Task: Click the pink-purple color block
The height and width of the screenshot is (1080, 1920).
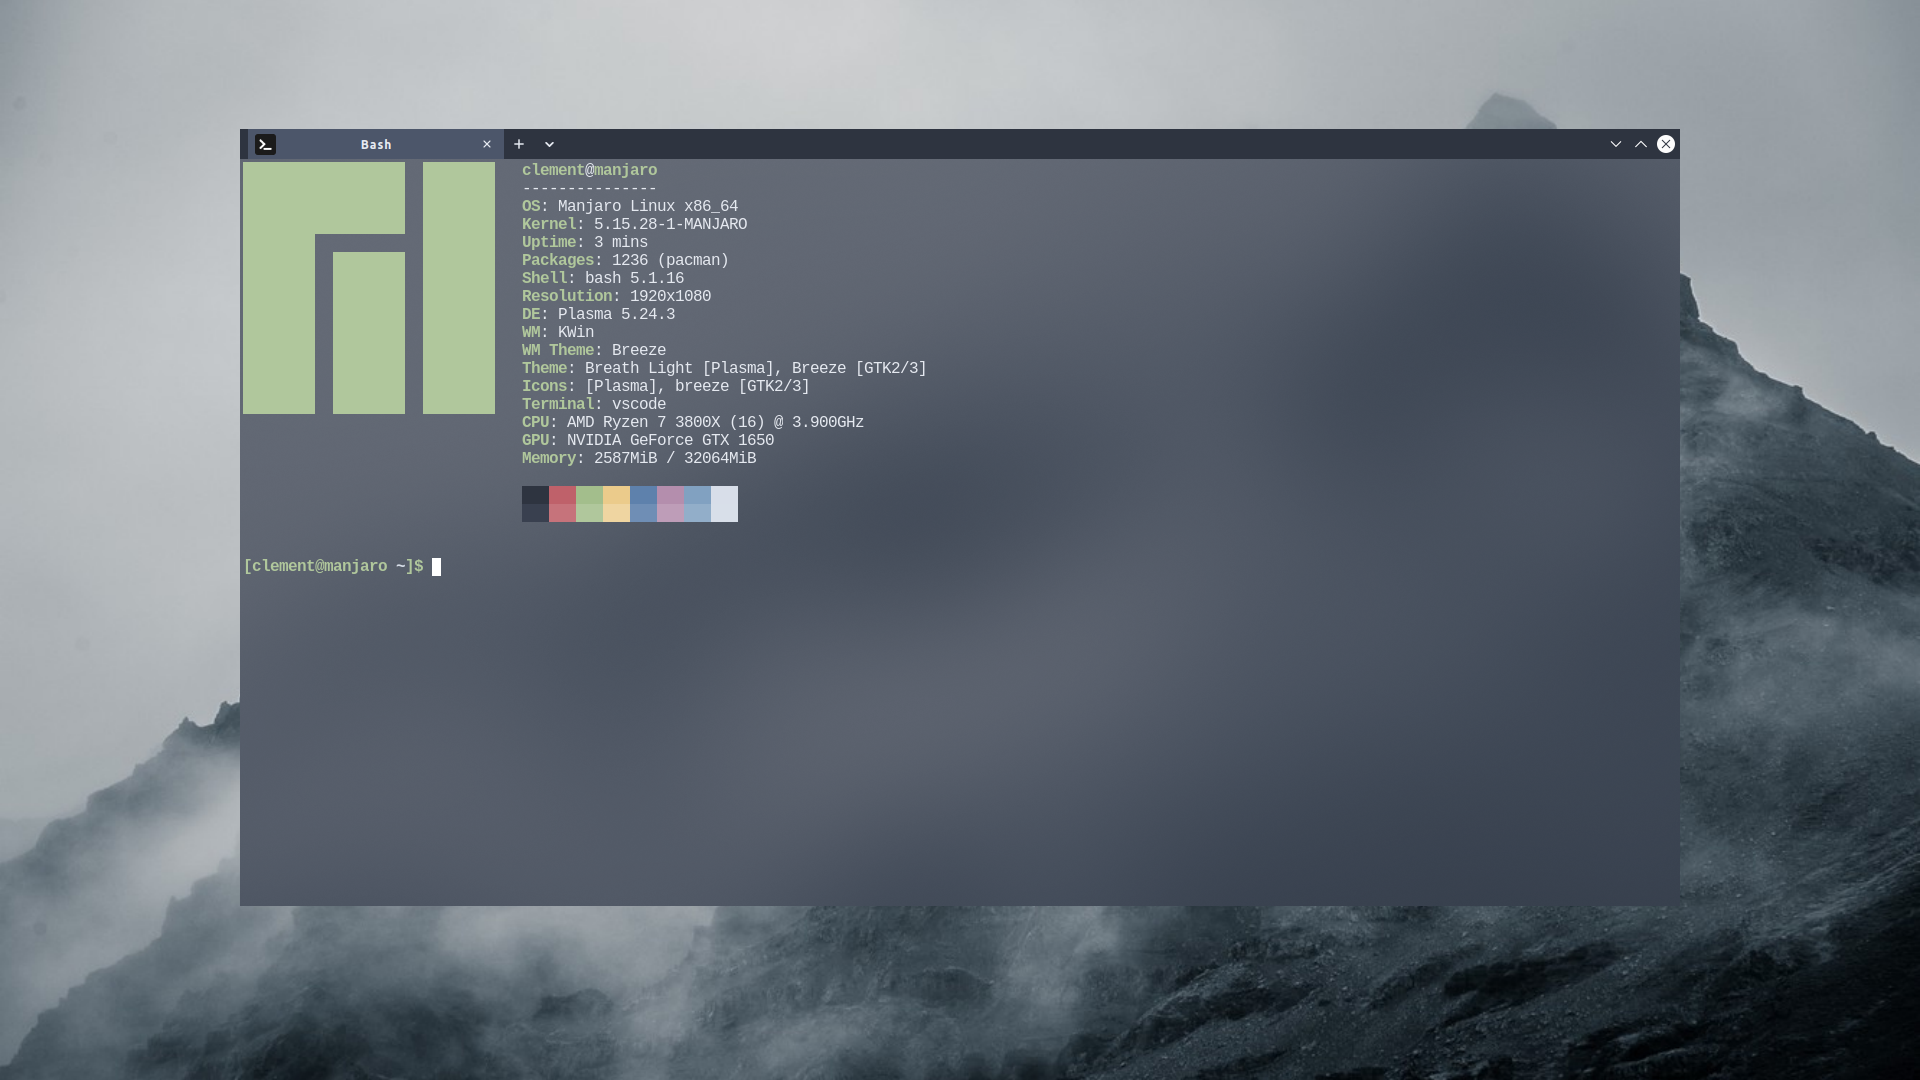Action: point(670,504)
